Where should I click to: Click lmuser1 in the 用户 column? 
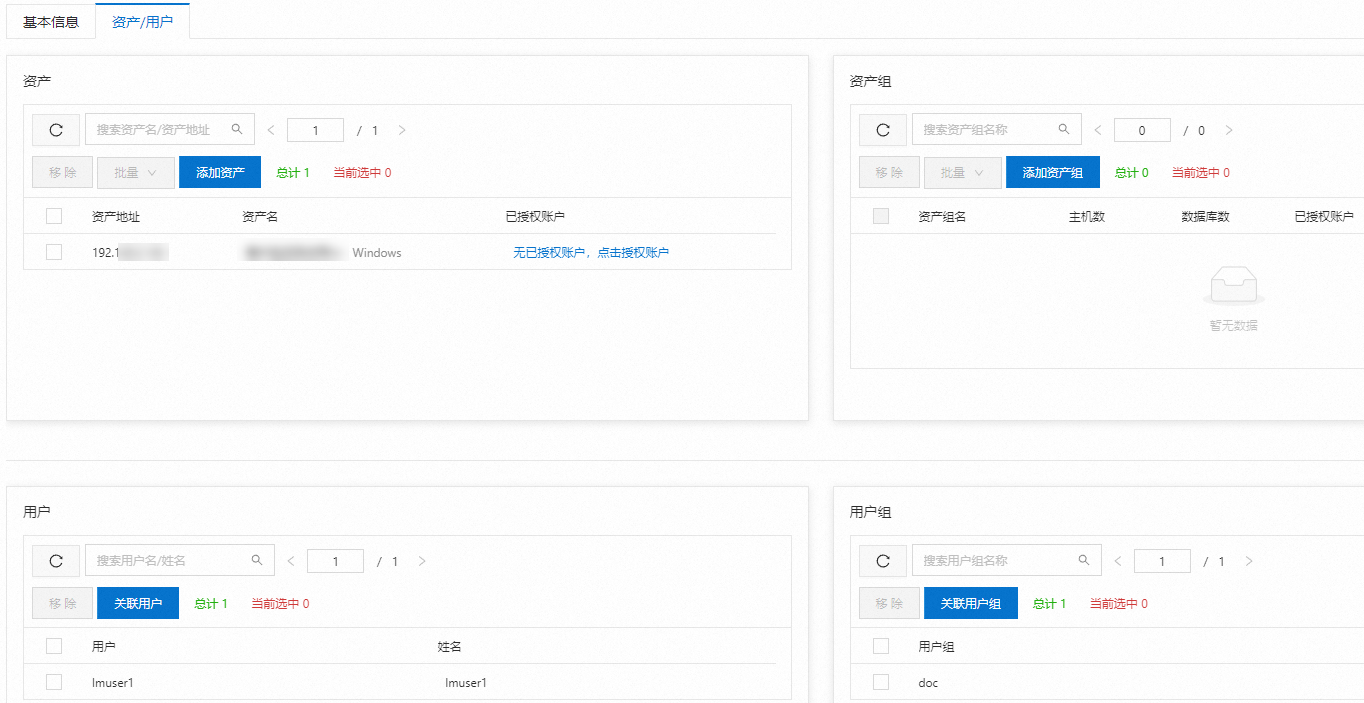tap(112, 683)
